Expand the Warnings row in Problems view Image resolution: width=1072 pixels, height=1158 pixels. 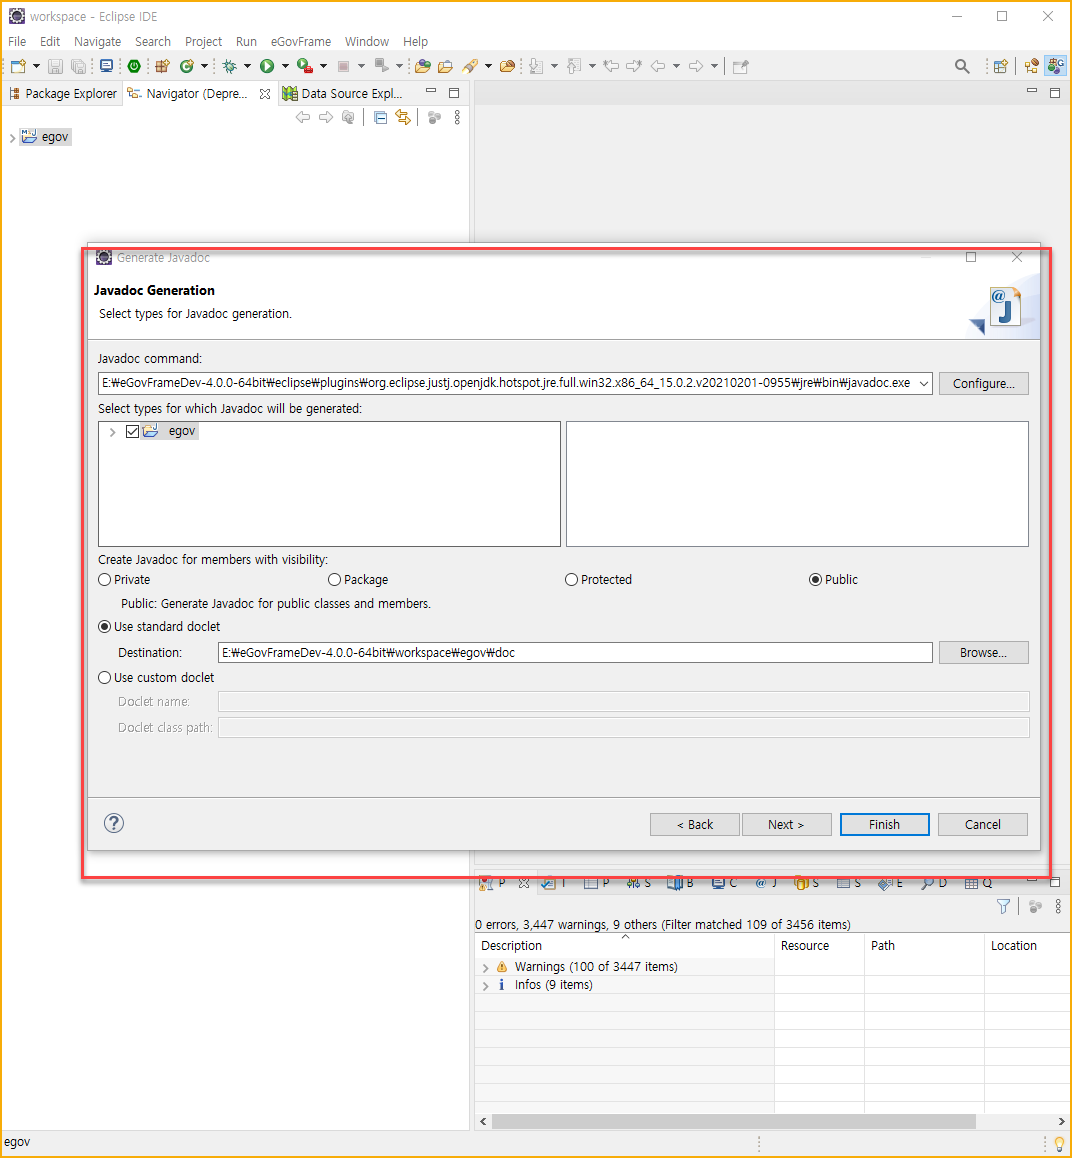click(485, 967)
